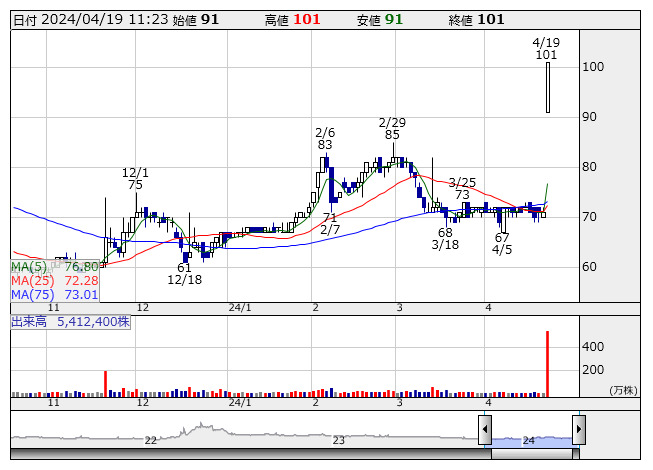This screenshot has height=470, width=653.
Task: Click the 2/29 high label of 85
Action: click(x=392, y=128)
